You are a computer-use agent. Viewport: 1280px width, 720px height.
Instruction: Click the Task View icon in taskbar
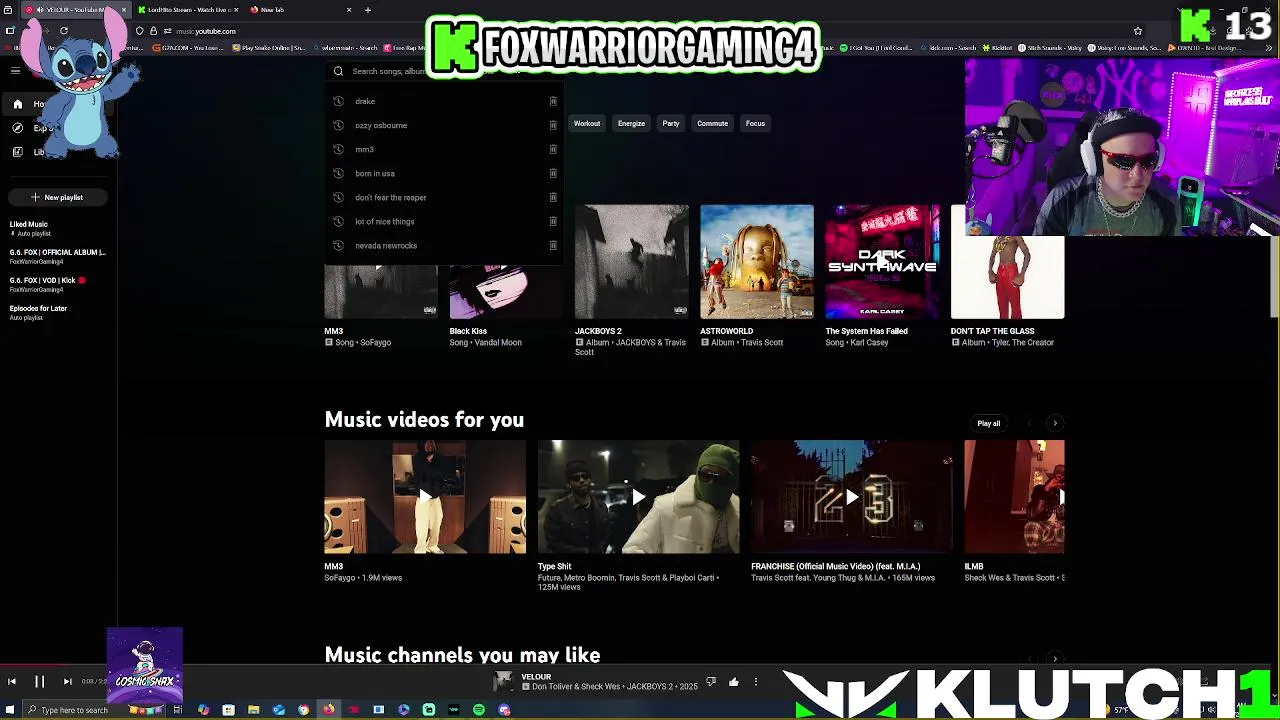point(177,710)
